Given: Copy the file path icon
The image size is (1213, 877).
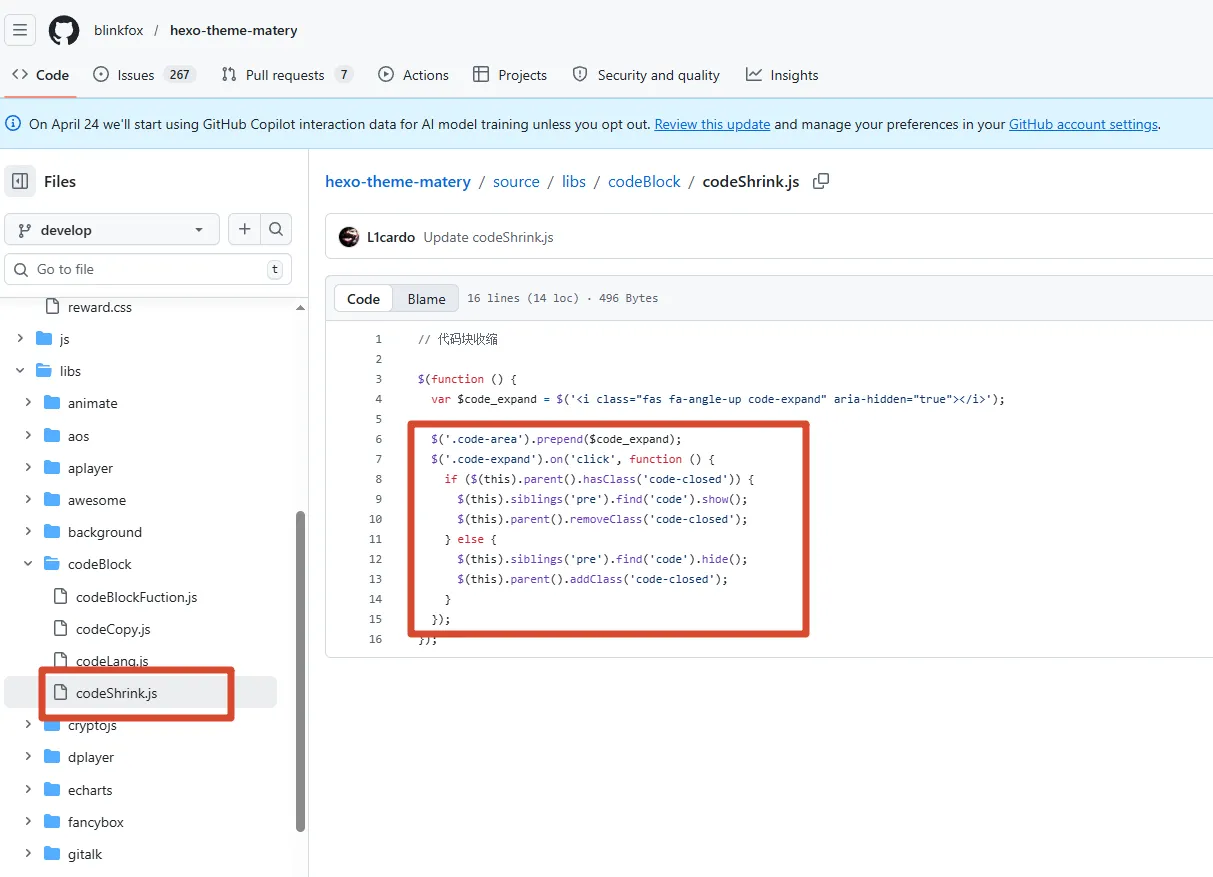Looking at the screenshot, I should point(821,181).
